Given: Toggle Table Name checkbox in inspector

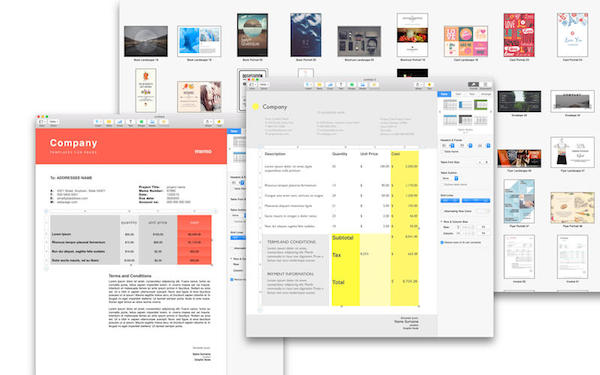Looking at the screenshot, I should (442, 152).
